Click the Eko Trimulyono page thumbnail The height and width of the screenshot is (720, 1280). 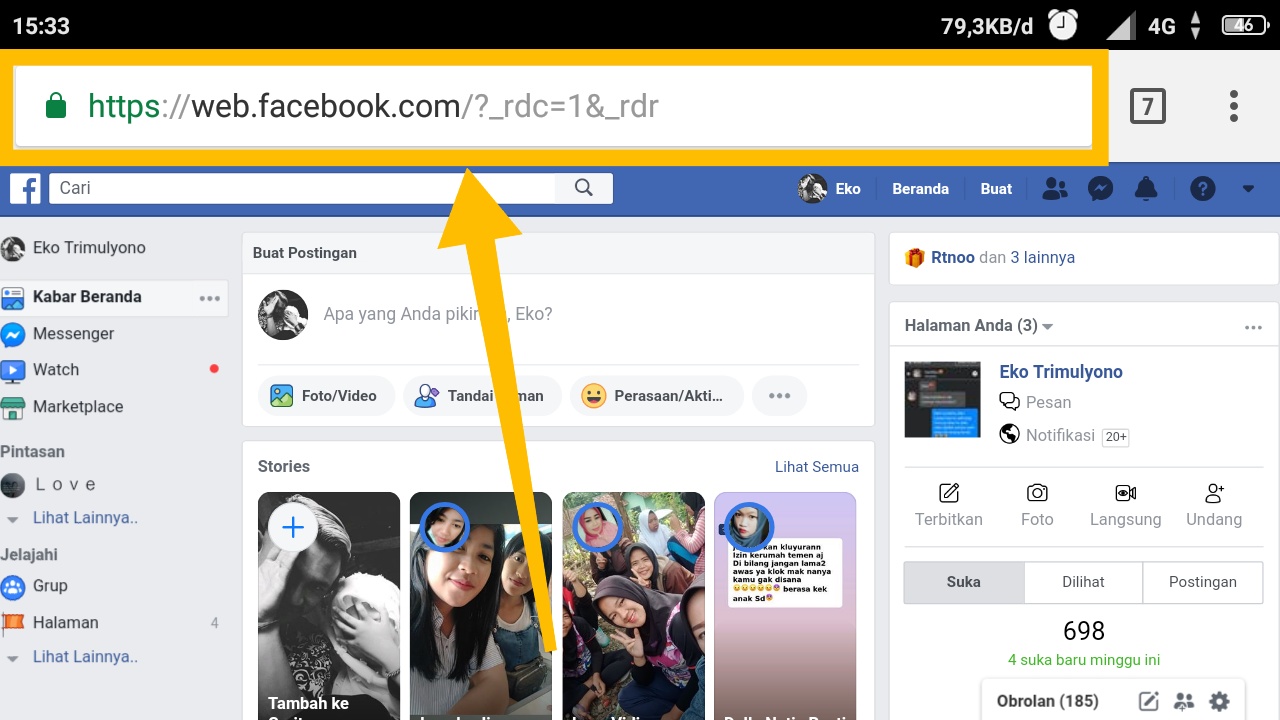(x=942, y=399)
